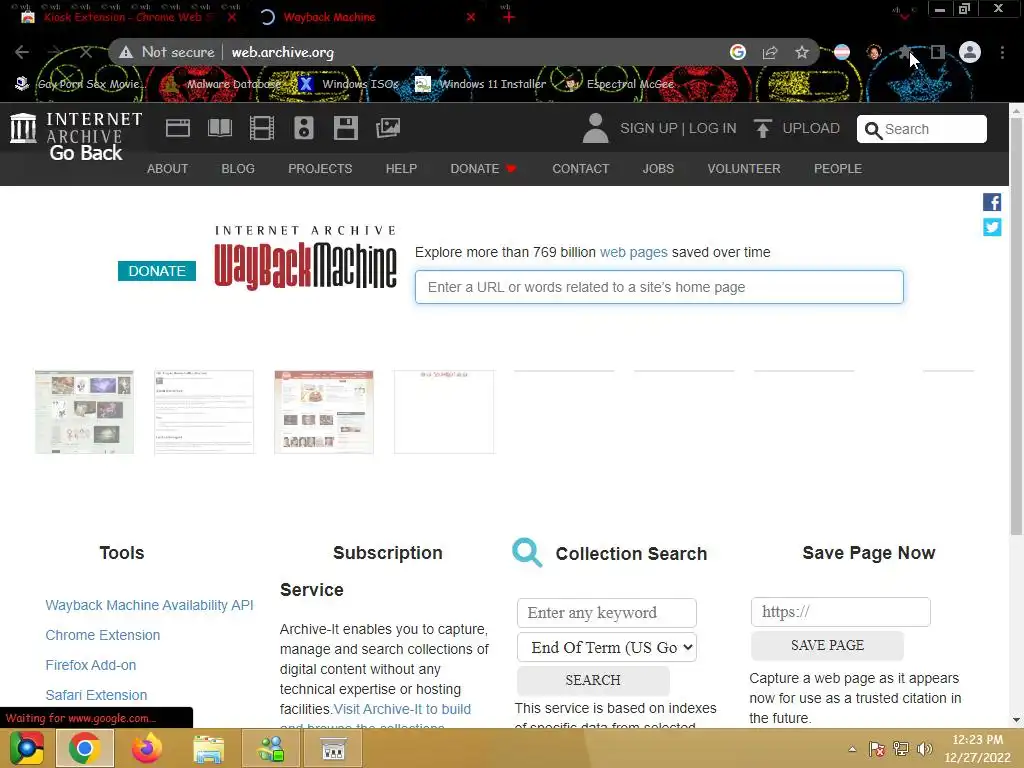Open the BLOG menu item
The image size is (1024, 768).
238,168
